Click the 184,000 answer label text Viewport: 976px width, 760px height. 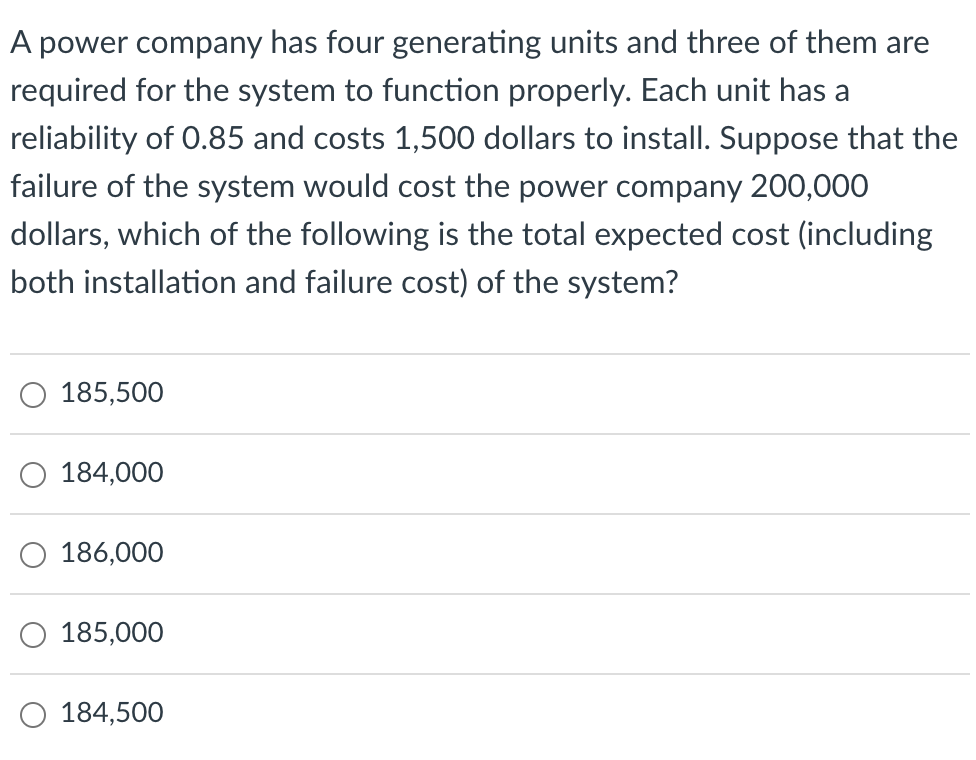pyautogui.click(x=111, y=473)
